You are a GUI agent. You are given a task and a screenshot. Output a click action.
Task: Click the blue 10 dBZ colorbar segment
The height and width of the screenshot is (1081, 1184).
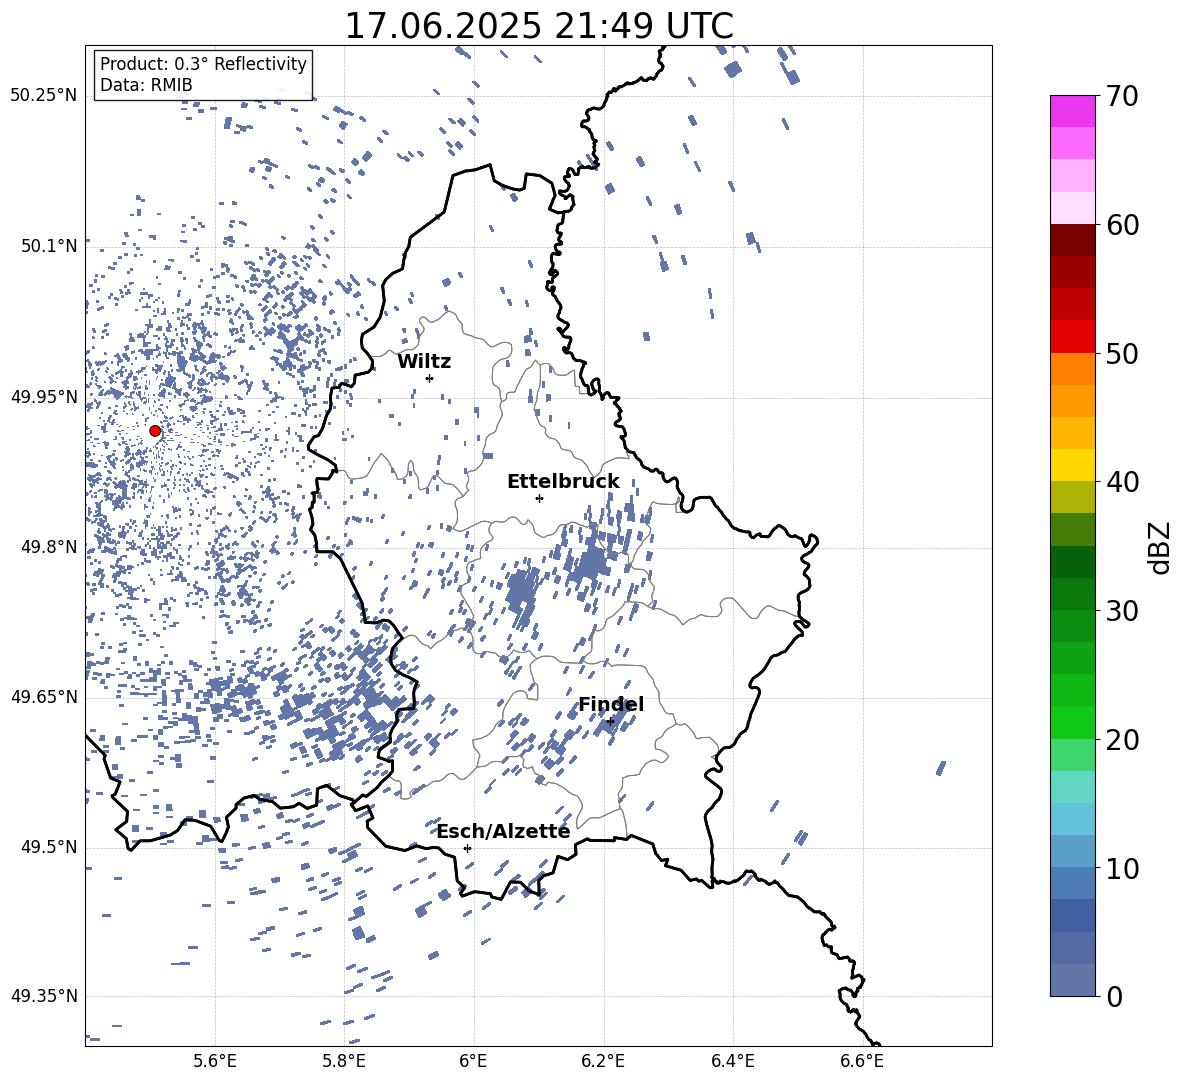tap(1072, 852)
